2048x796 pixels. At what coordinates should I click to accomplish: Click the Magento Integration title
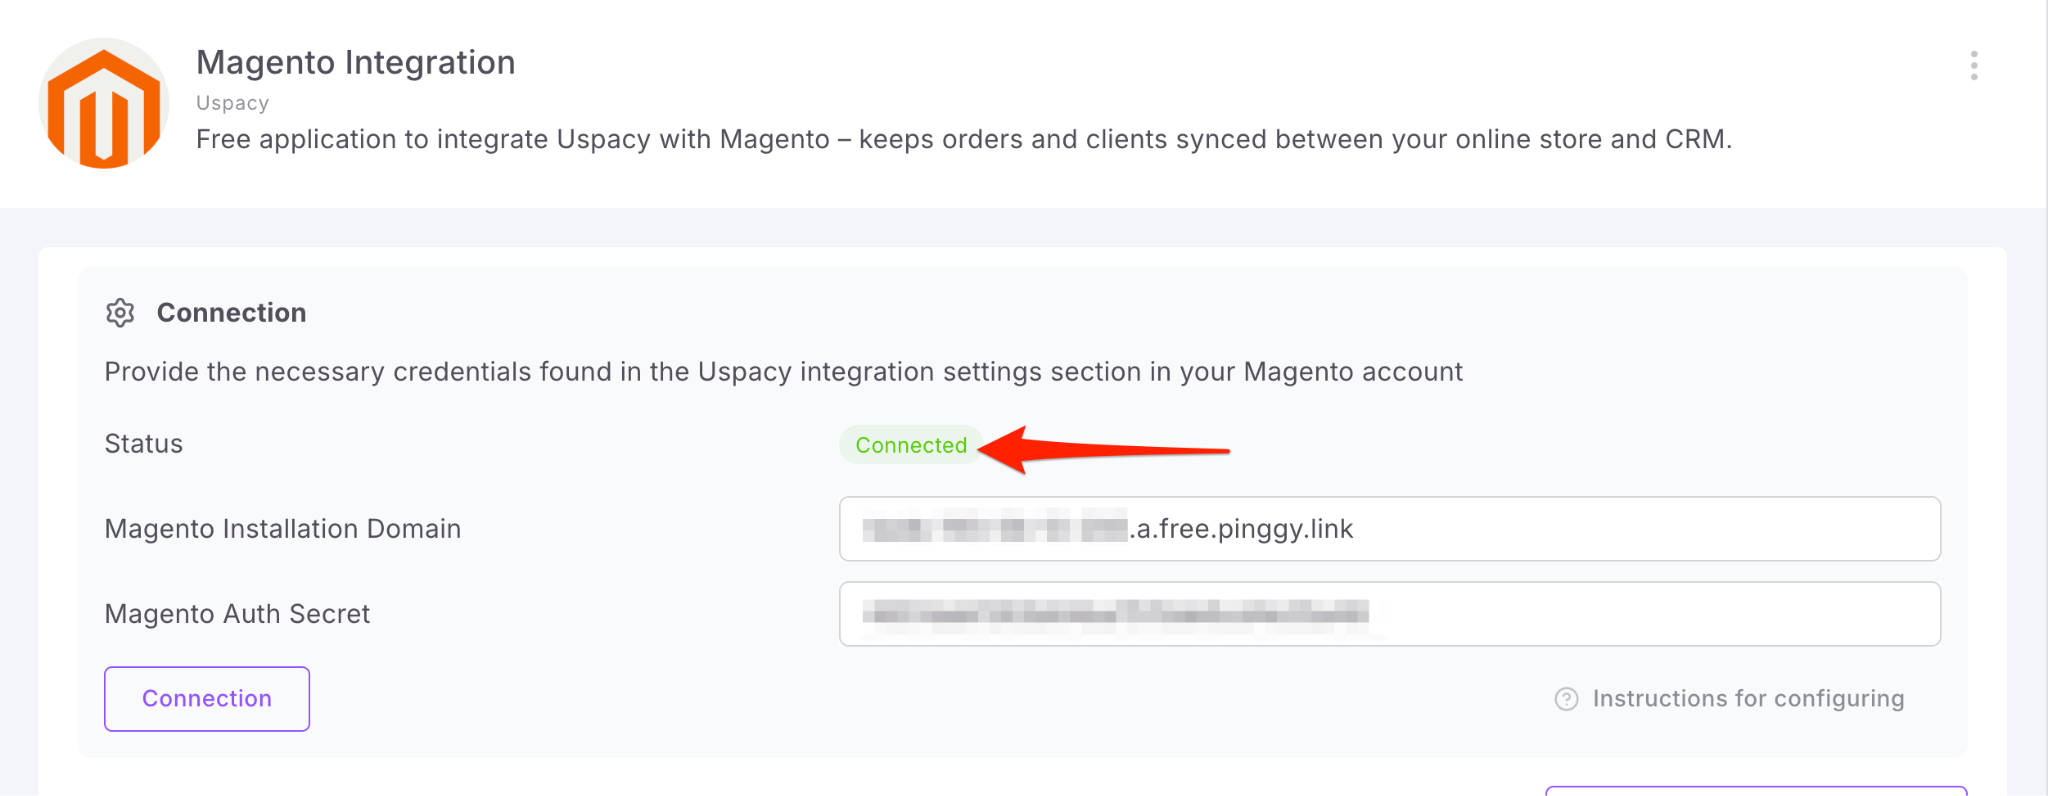pos(355,62)
